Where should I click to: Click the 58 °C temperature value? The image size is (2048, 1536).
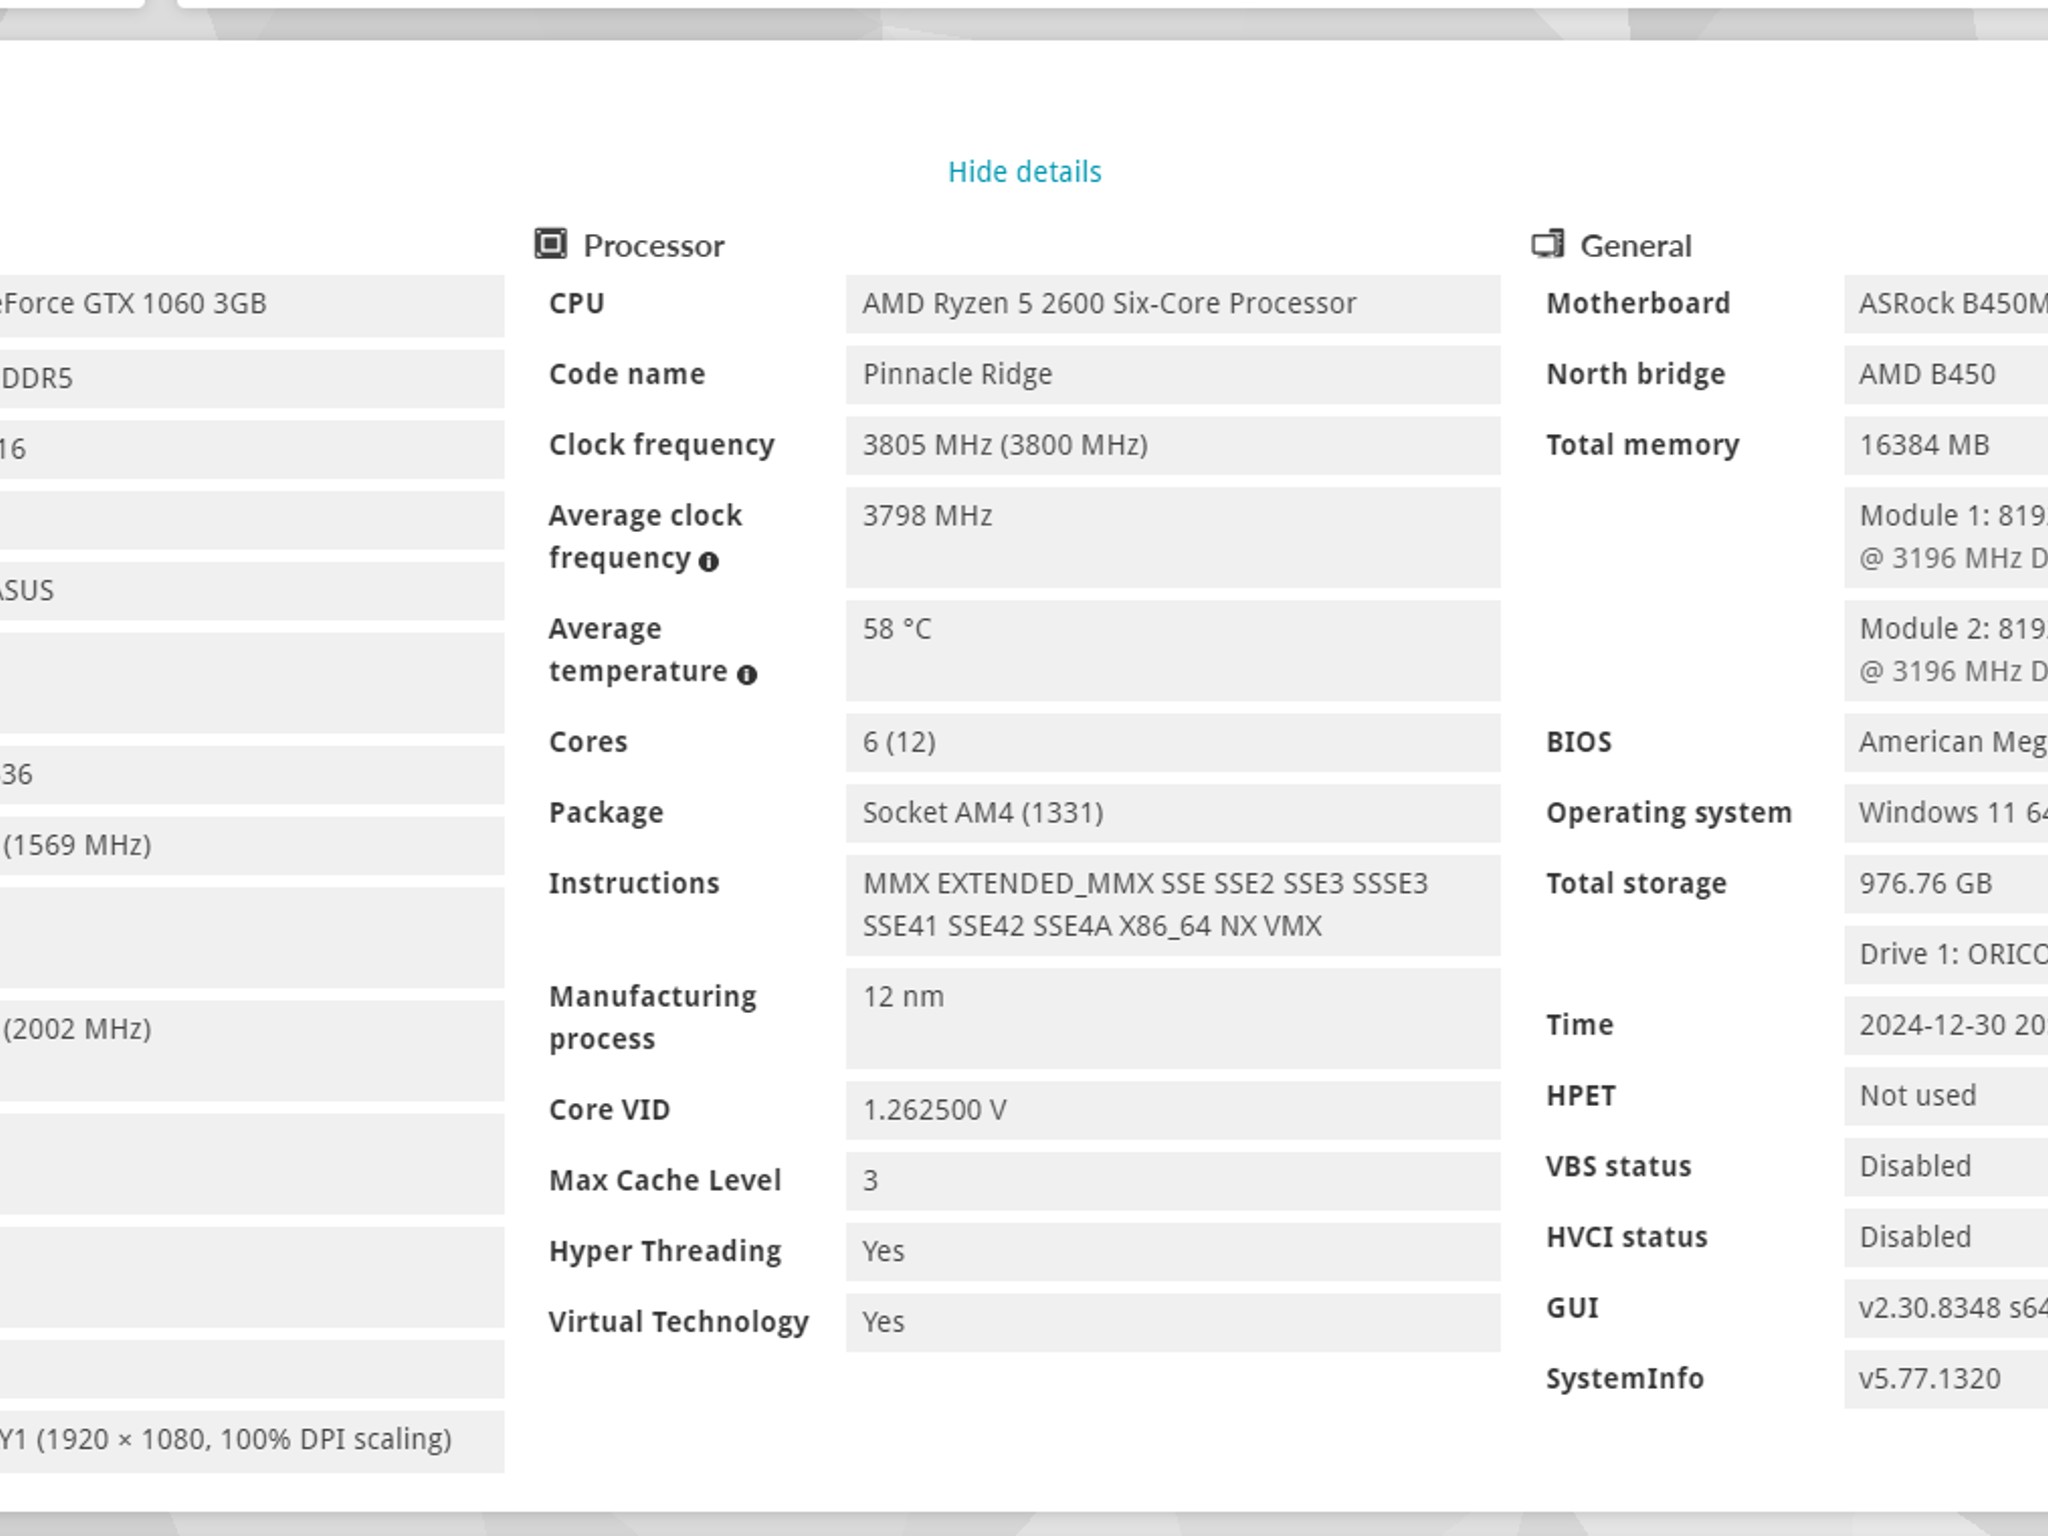[x=897, y=629]
